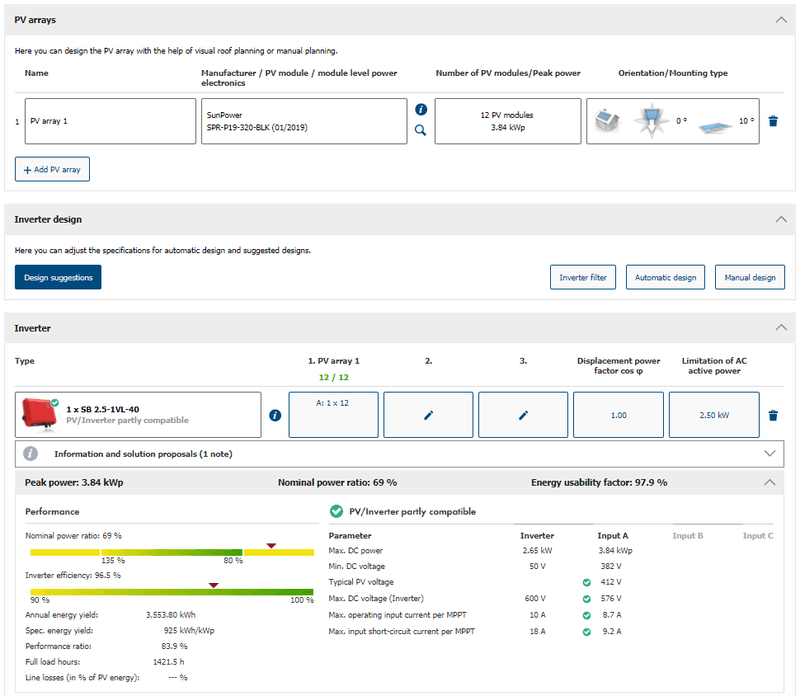Viewport: 800px width, 696px height.
Task: Collapse the peak power details panel
Action: [x=769, y=482]
